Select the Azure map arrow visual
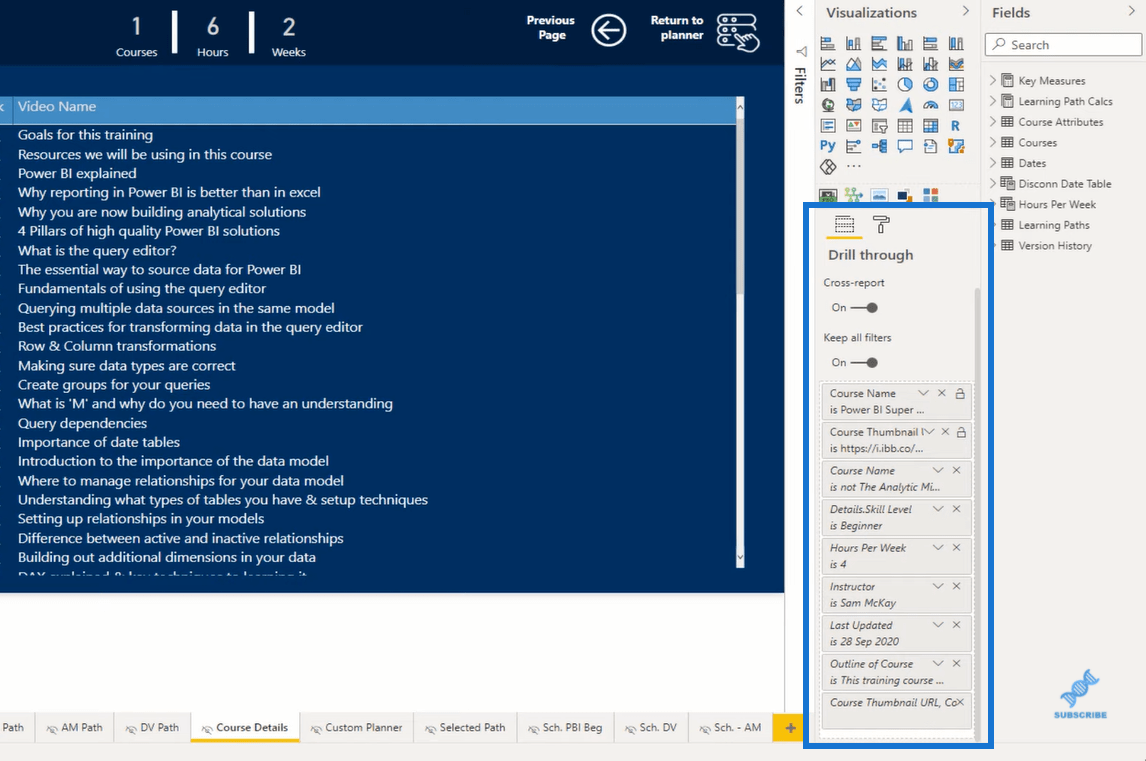The image size is (1146, 761). (x=905, y=105)
